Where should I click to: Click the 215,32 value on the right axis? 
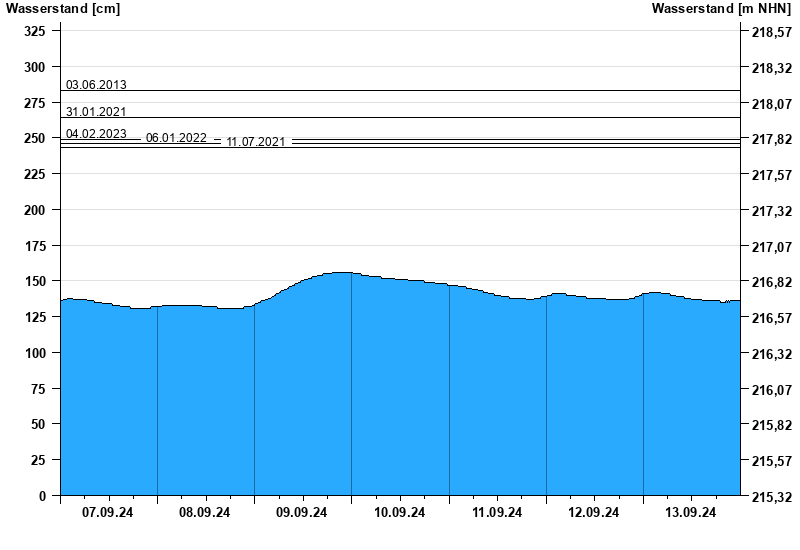[771, 497]
